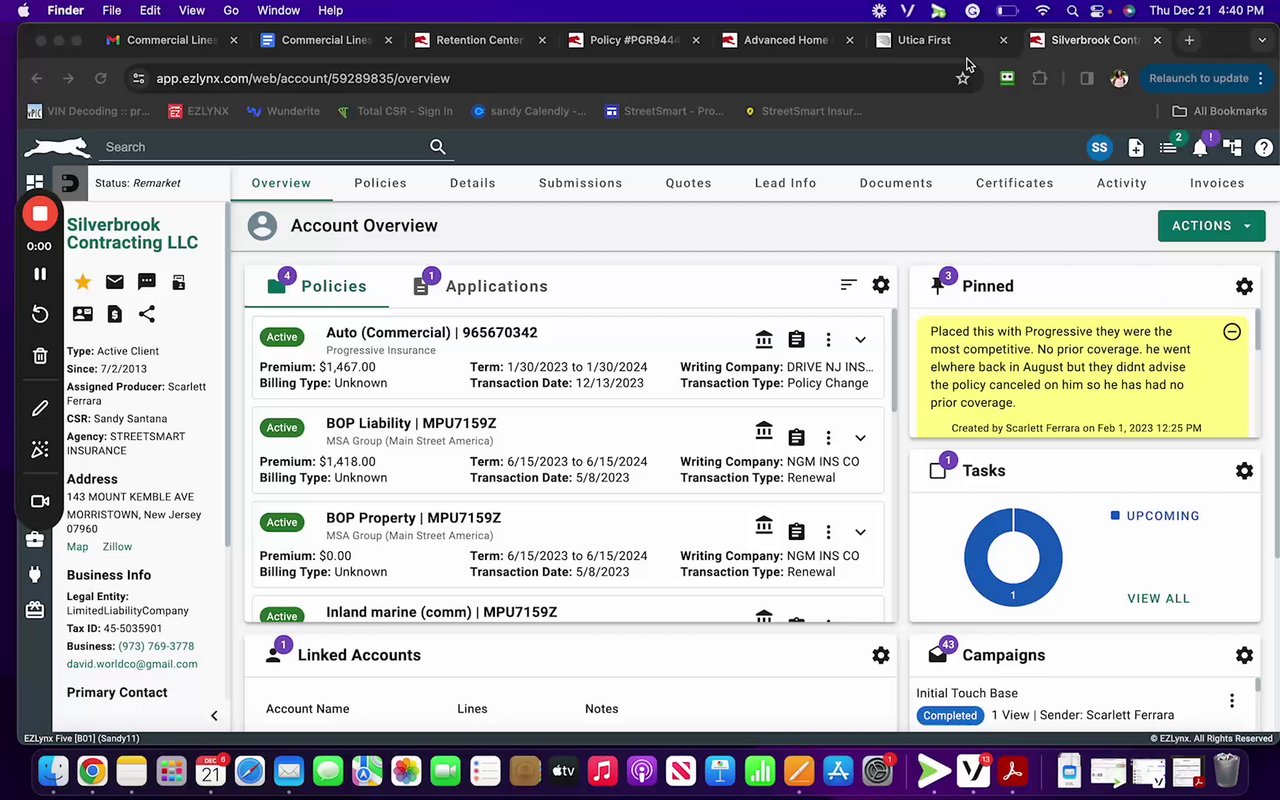Go to the Quotes tab
The height and width of the screenshot is (800, 1280).
coord(689,183)
